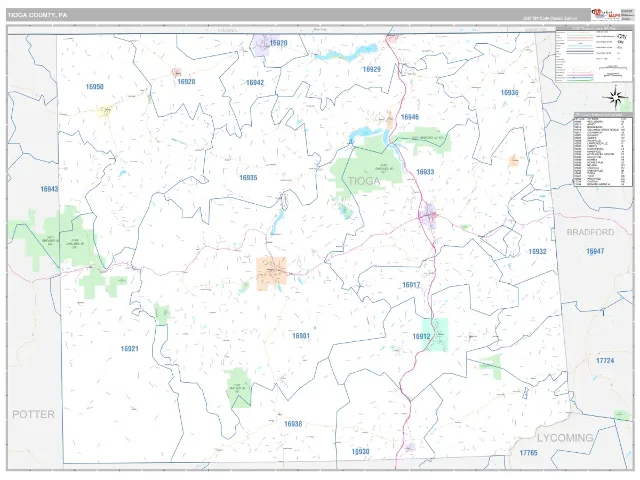This screenshot has width=640, height=480.
Task: Select ZIP code label 16912
Action: coord(421,336)
